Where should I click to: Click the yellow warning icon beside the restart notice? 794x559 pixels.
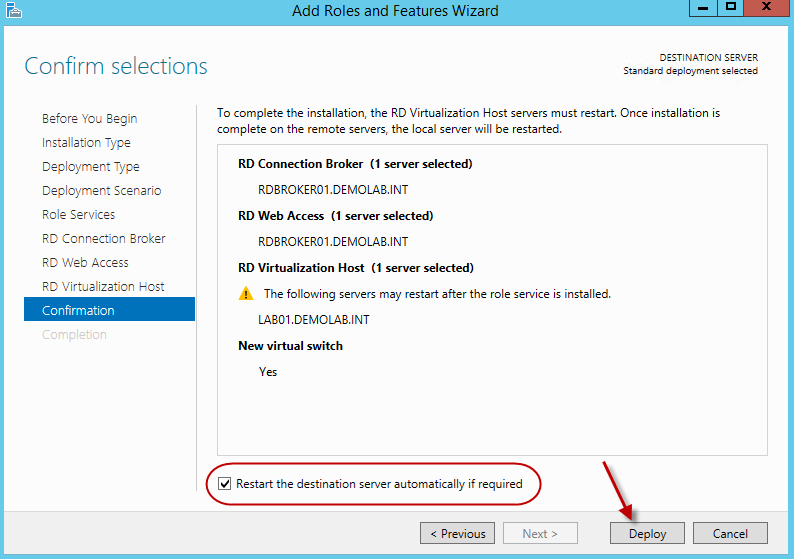click(x=246, y=294)
